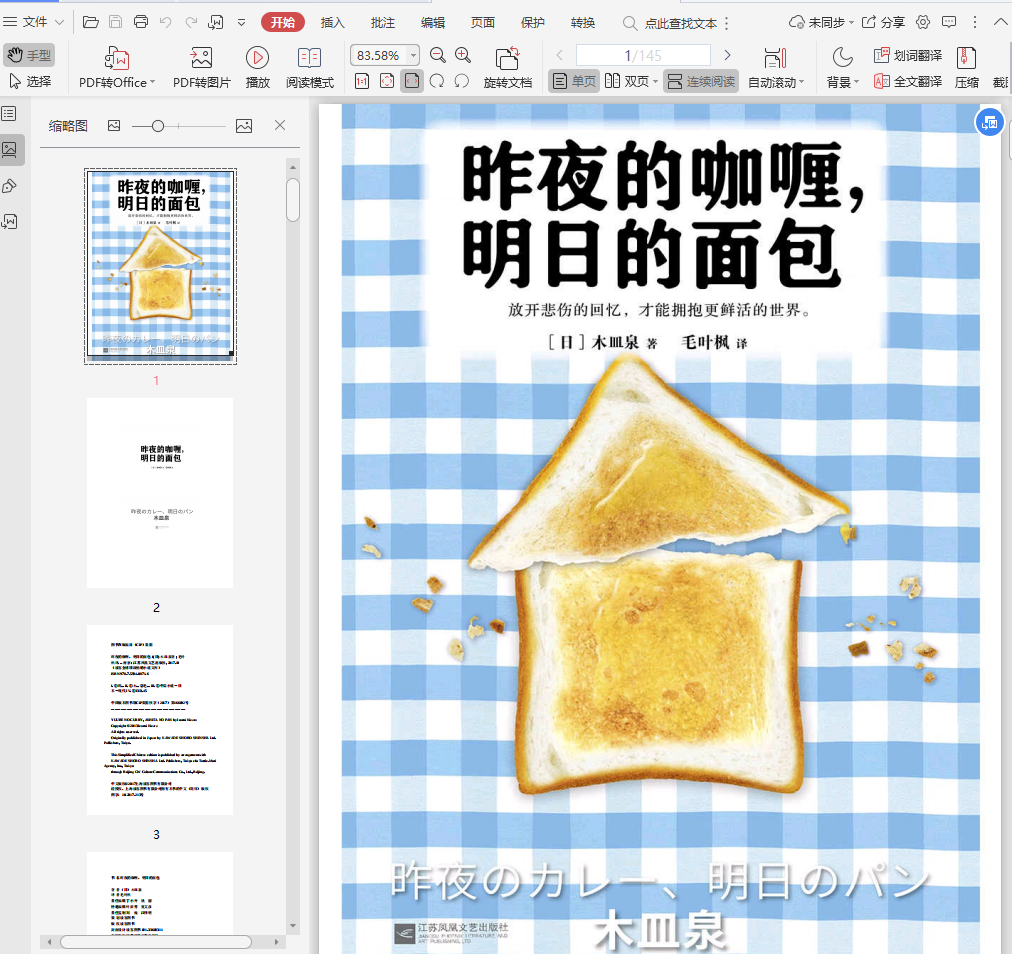Open the file folder icon
This screenshot has height=954, width=1012.
click(91, 23)
